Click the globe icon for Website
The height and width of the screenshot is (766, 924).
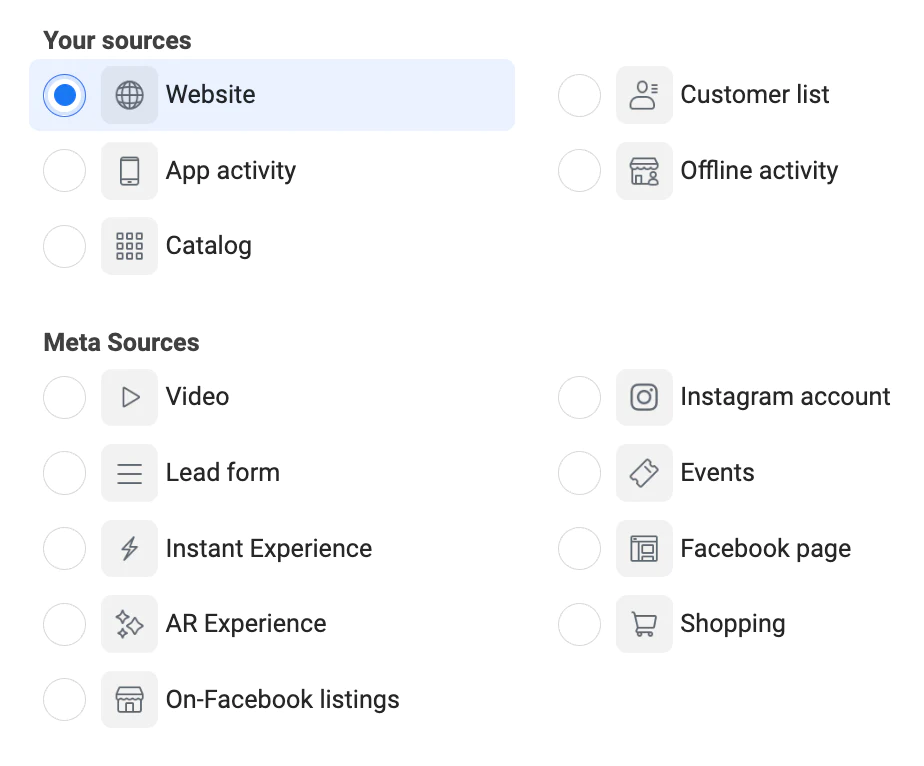(129, 95)
